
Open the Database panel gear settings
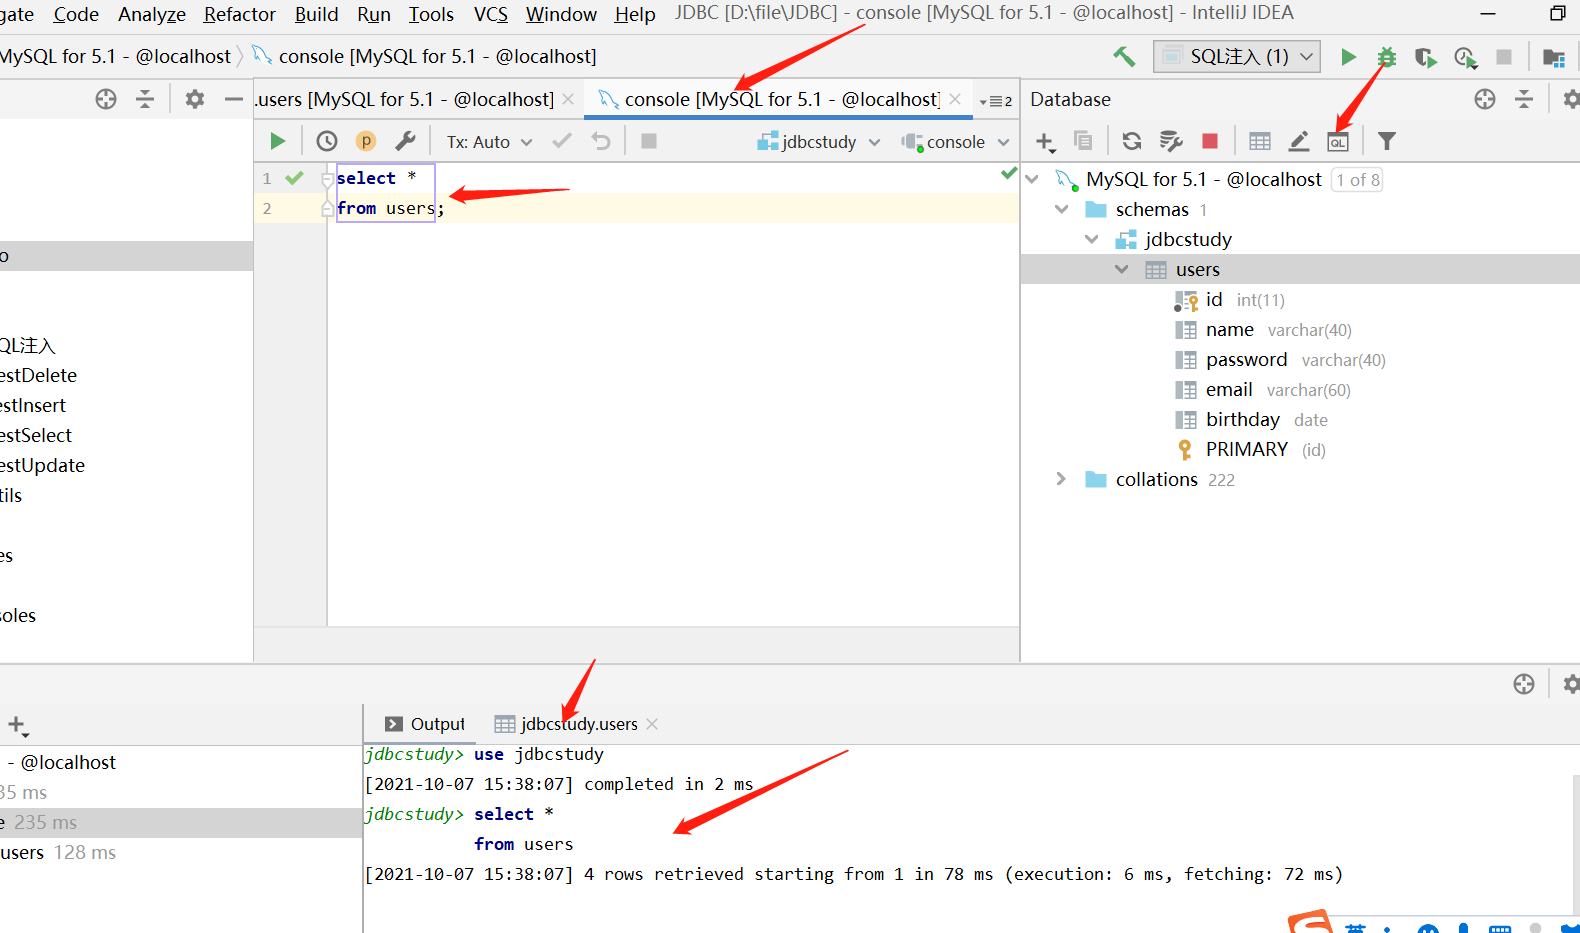click(x=1571, y=99)
